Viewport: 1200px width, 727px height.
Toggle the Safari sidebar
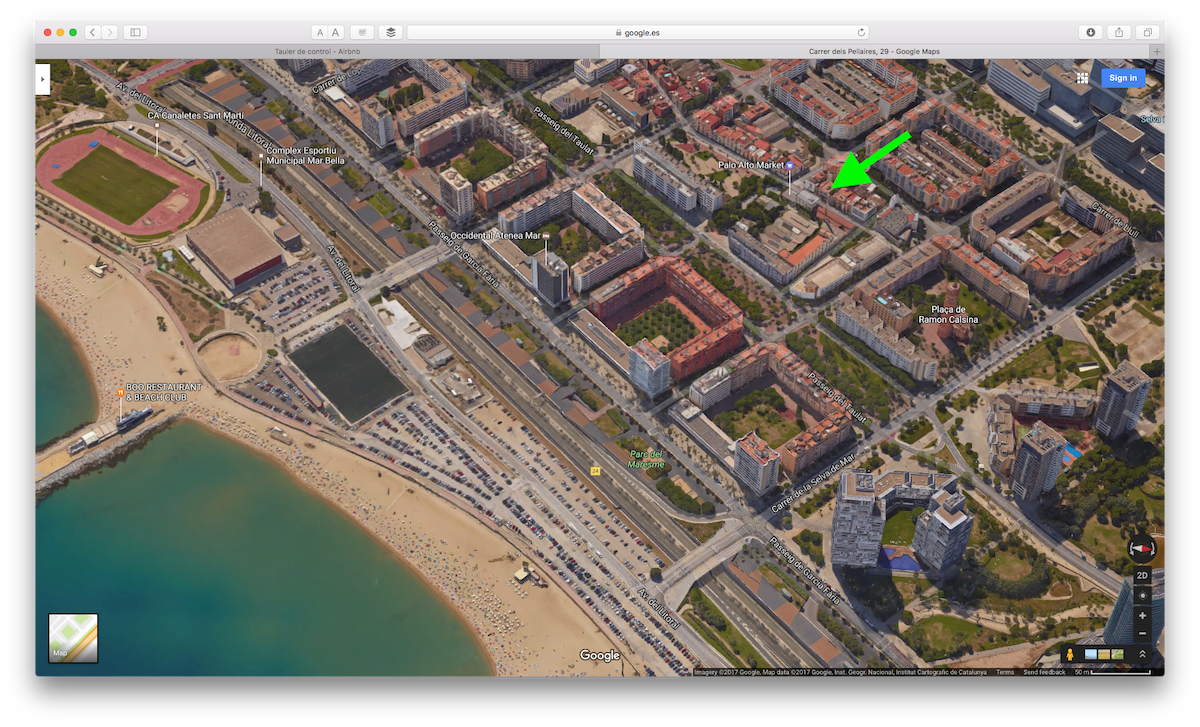point(135,32)
